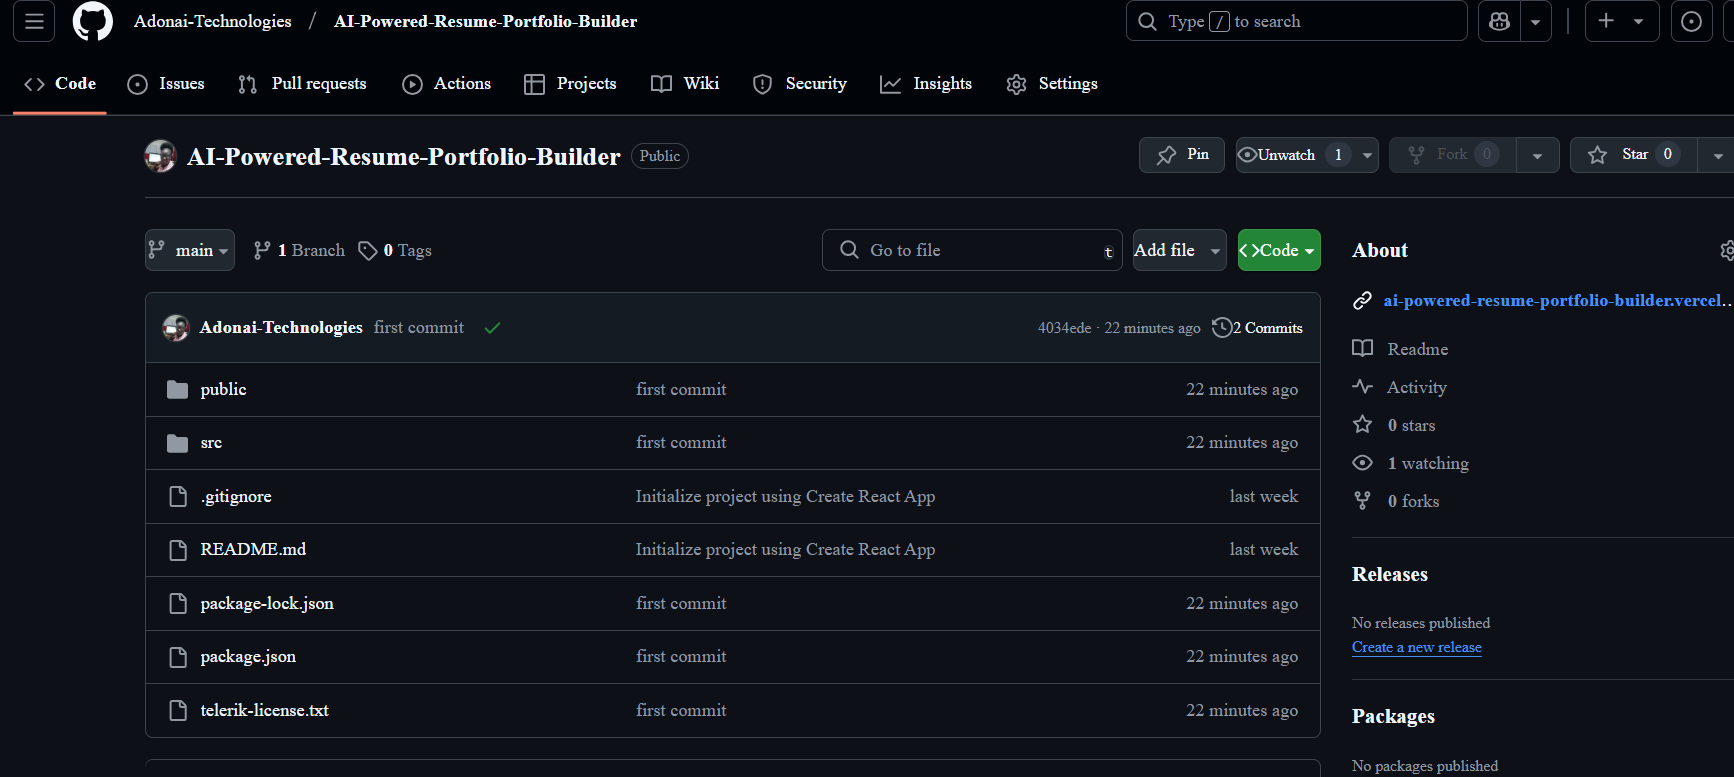This screenshot has height=777, width=1734.
Task: Expand the Copilot dropdown arrow
Action: [1536, 21]
